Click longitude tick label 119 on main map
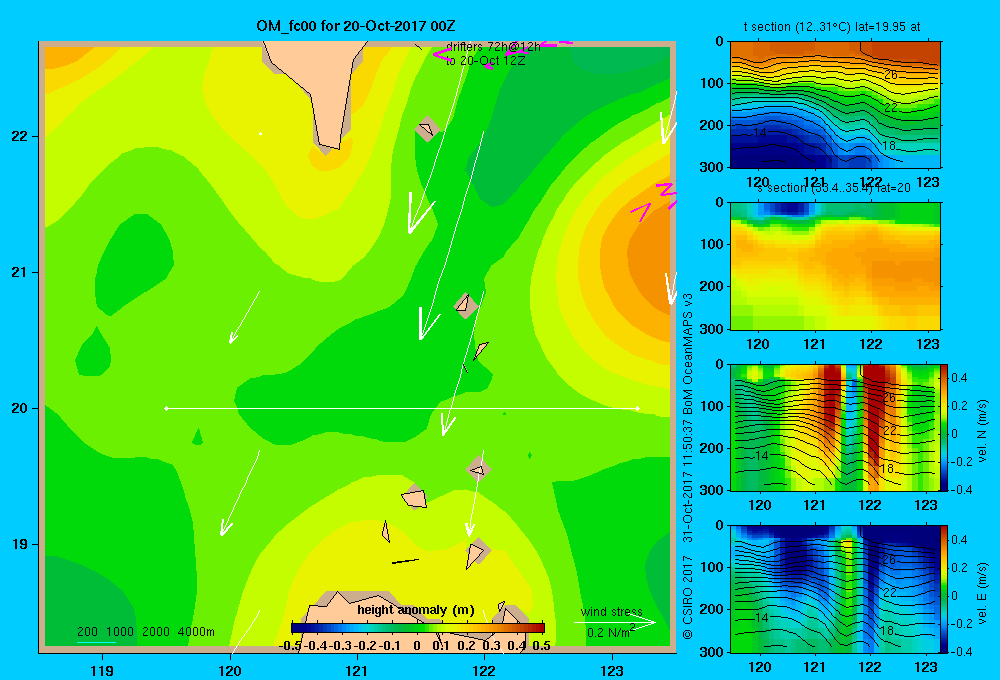 [102, 670]
